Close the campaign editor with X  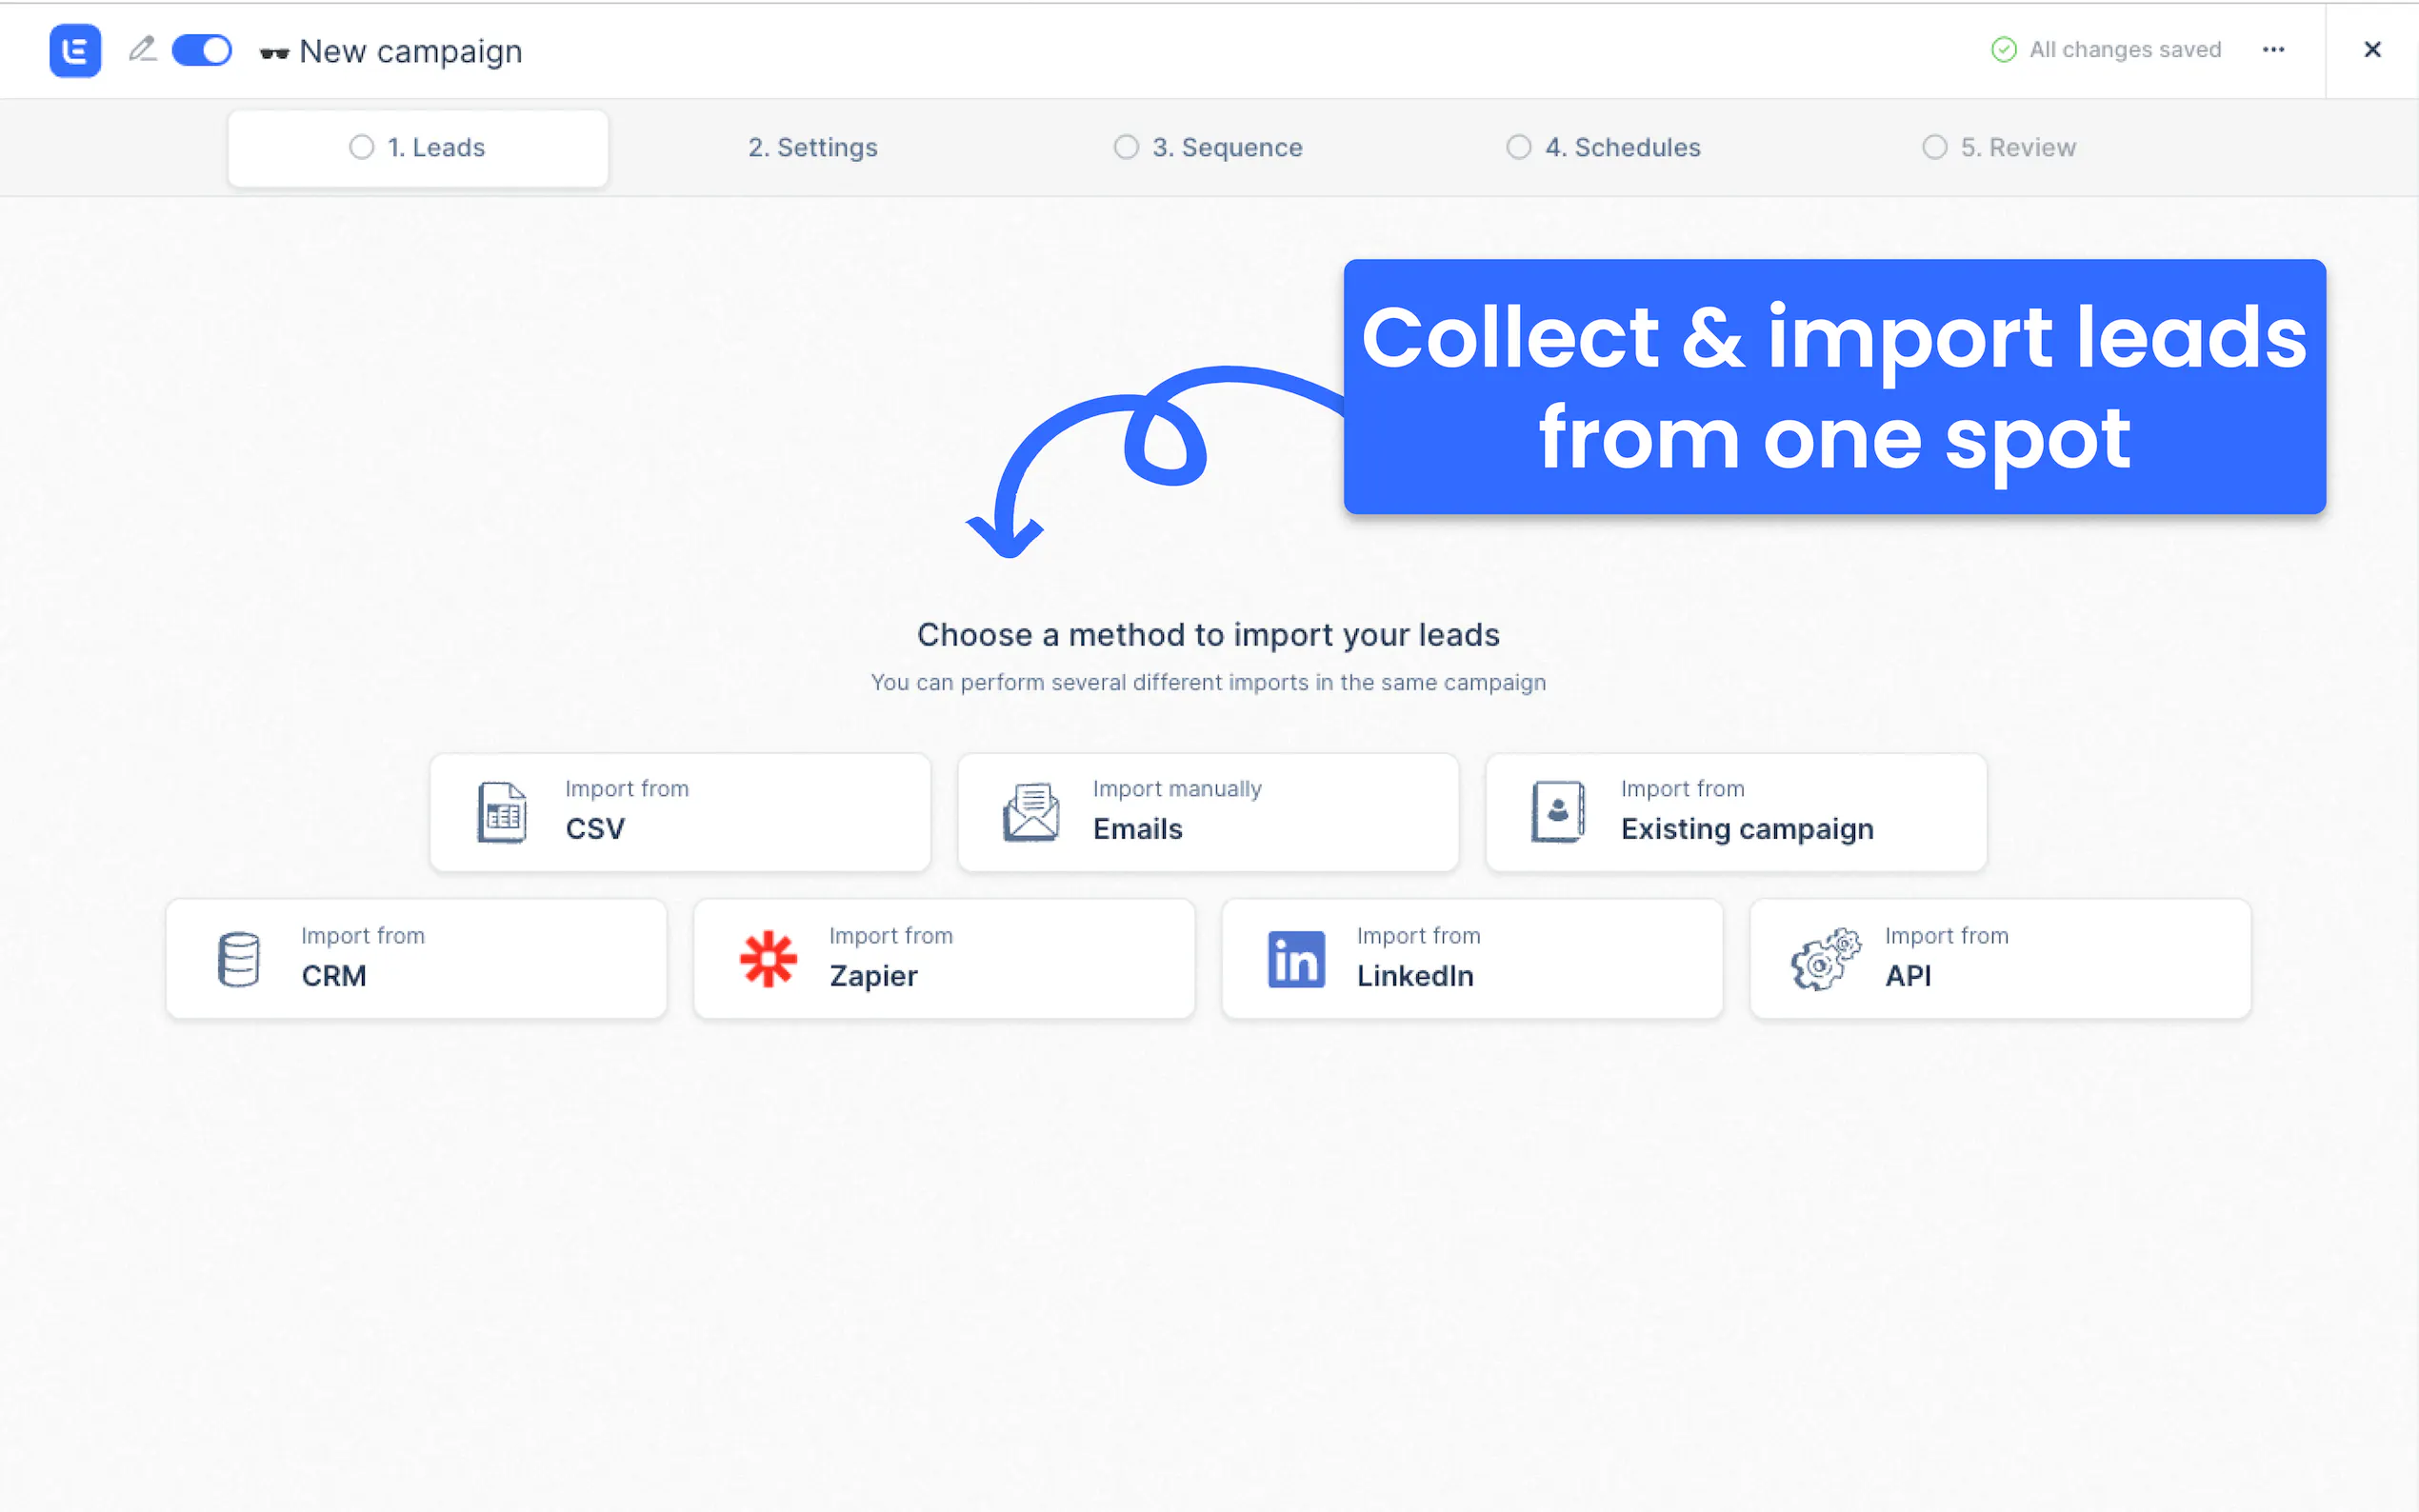point(2371,49)
